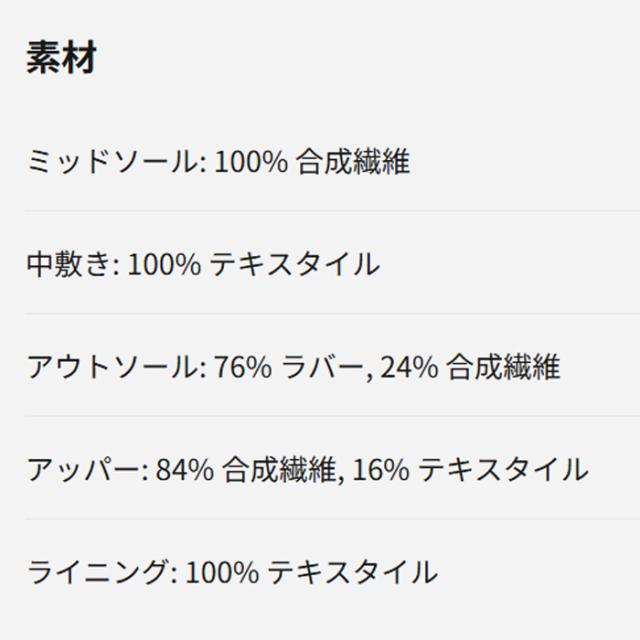Click the 素材 section heading

61,60
